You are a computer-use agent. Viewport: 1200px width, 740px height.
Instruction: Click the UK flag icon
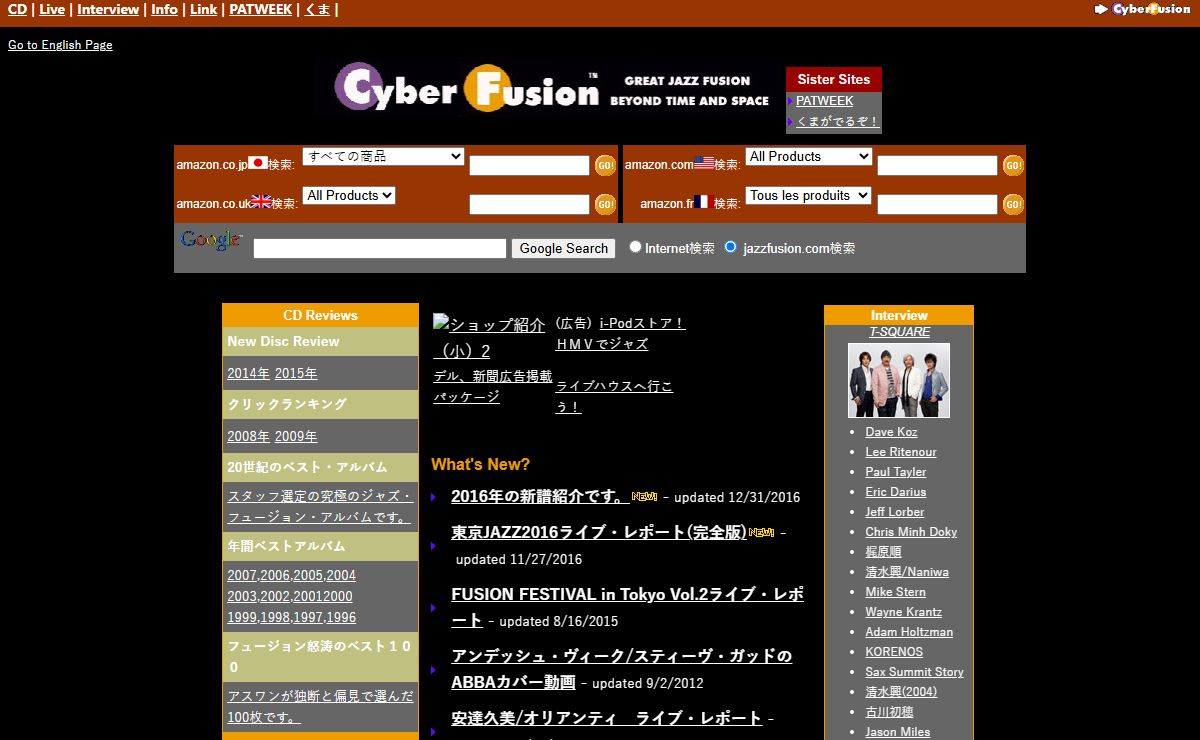tap(261, 201)
